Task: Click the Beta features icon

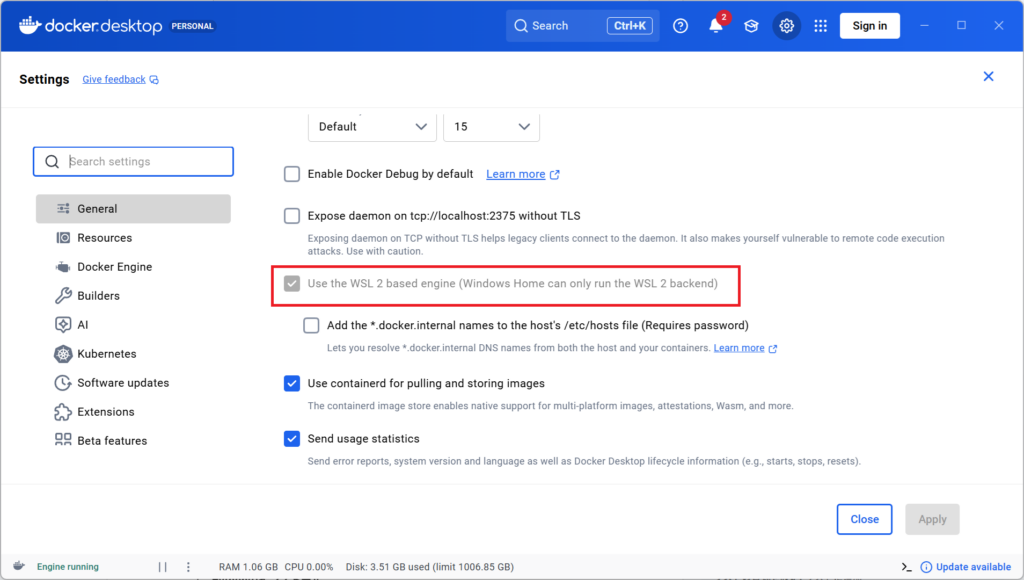Action: tap(63, 440)
